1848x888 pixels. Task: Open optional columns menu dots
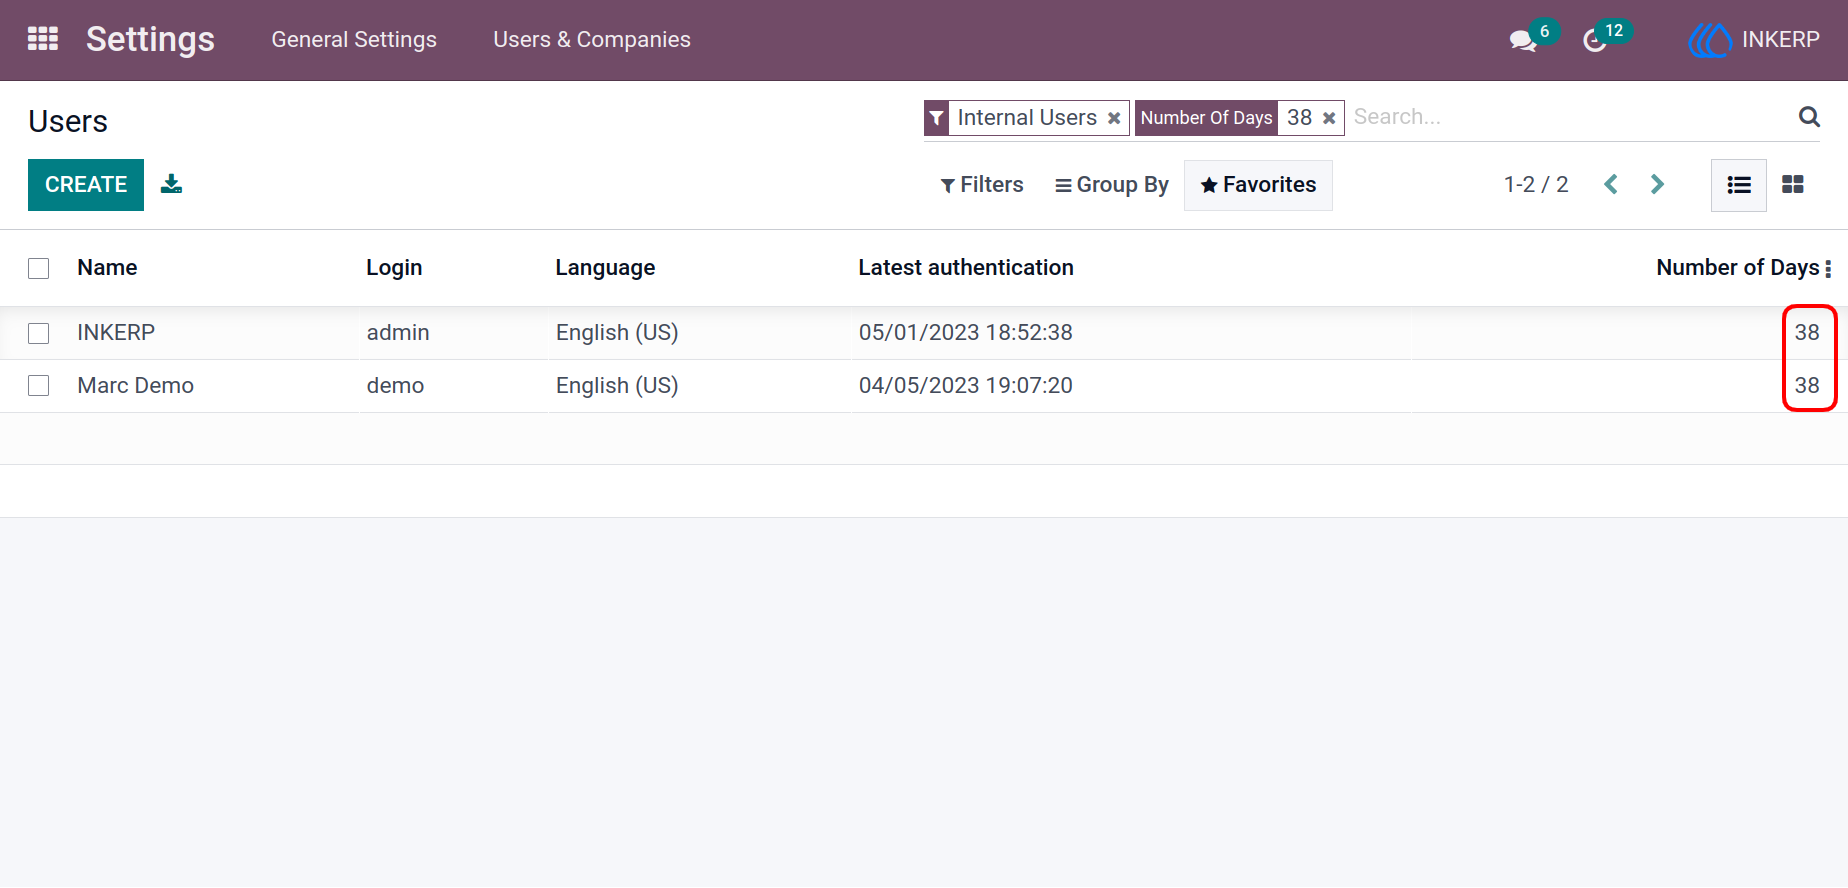click(1828, 268)
